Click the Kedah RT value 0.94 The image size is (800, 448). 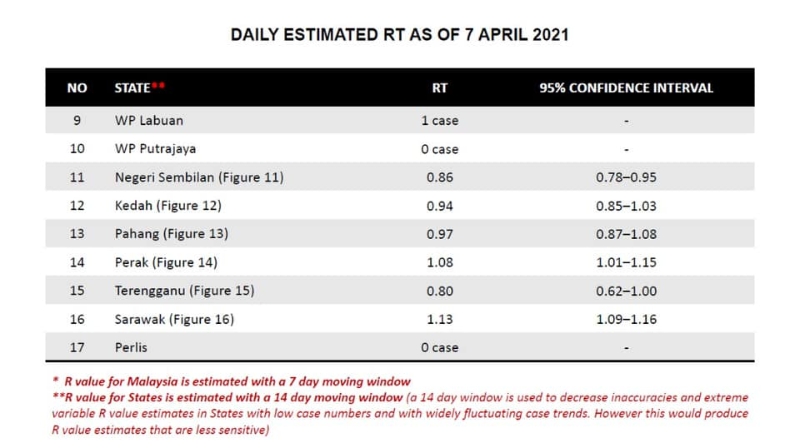439,206
